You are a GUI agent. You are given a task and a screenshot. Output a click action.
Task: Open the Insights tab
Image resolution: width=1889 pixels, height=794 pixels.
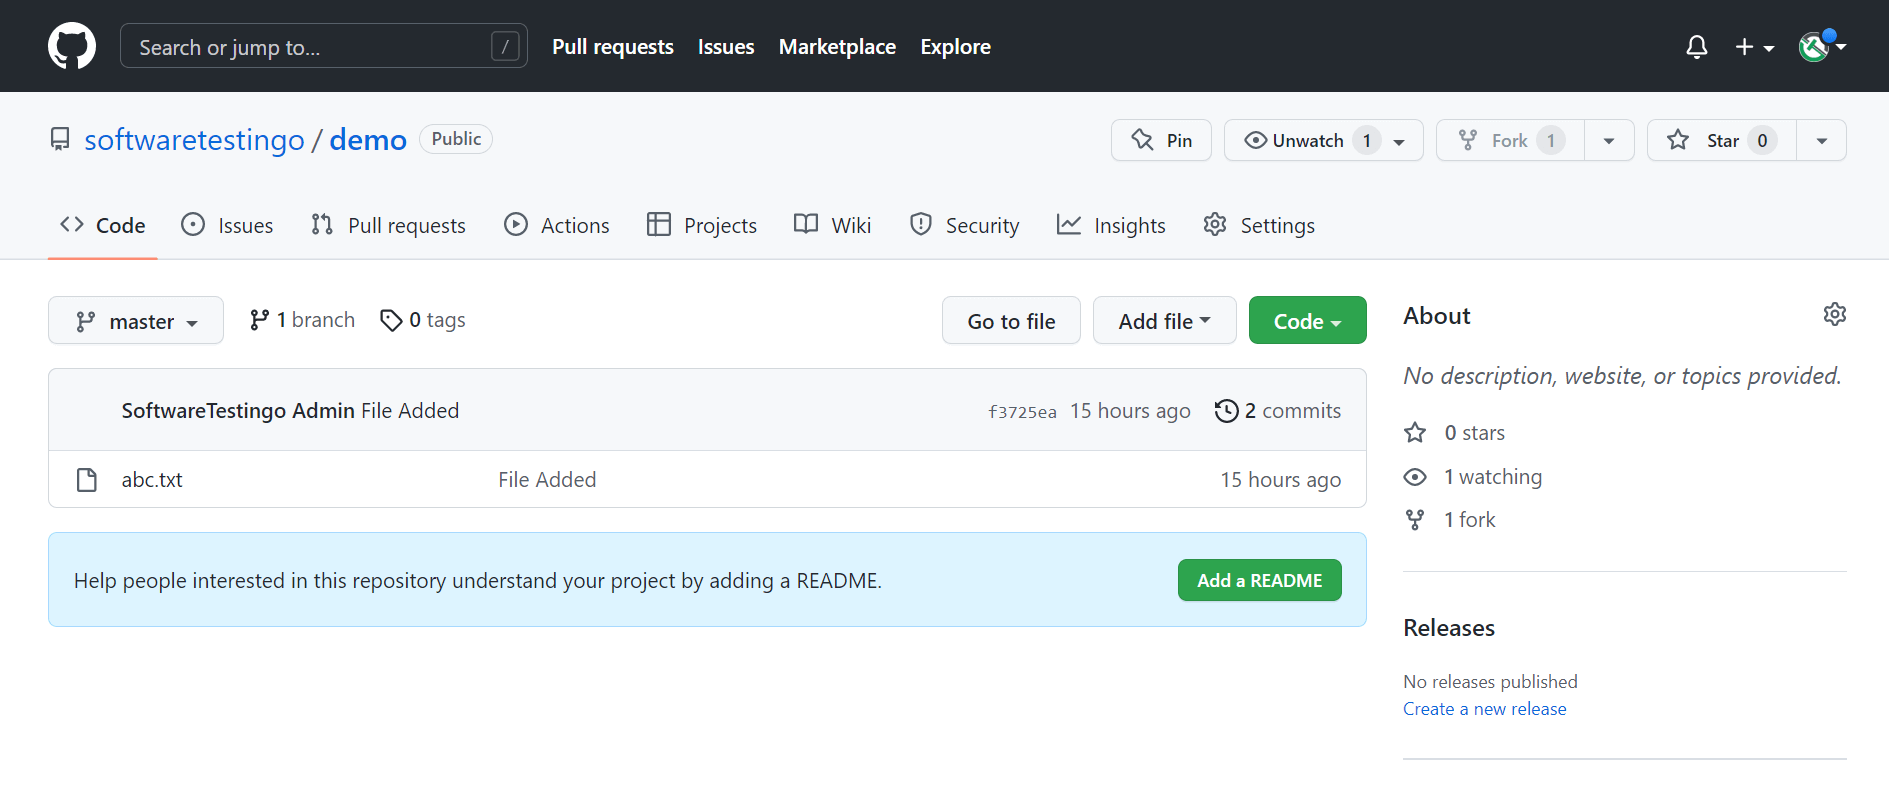coord(1111,225)
